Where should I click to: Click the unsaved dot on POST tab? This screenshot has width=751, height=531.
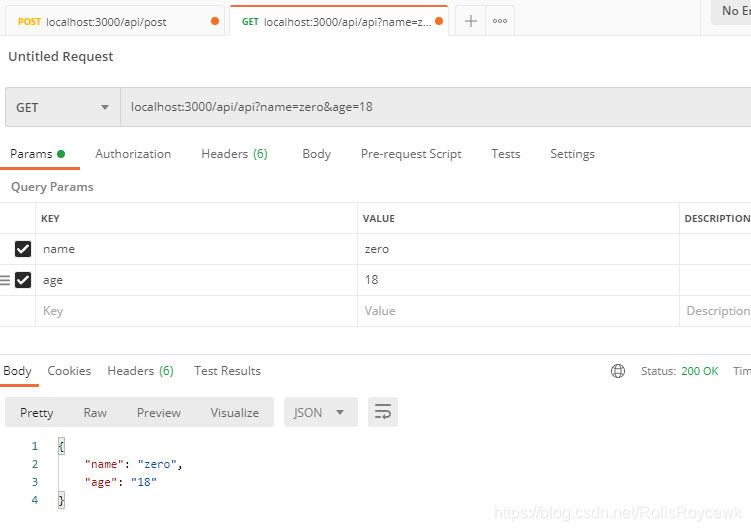tap(215, 21)
